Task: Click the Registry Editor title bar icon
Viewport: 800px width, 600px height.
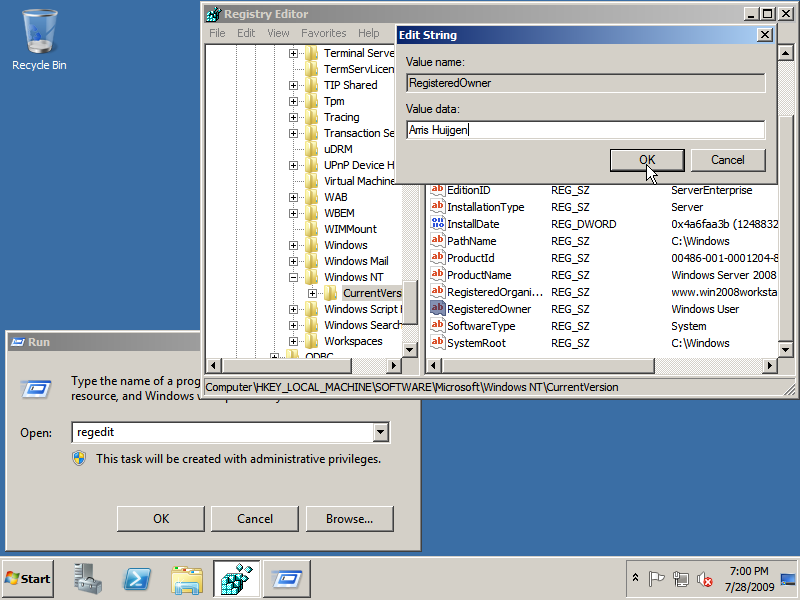Action: click(x=214, y=14)
